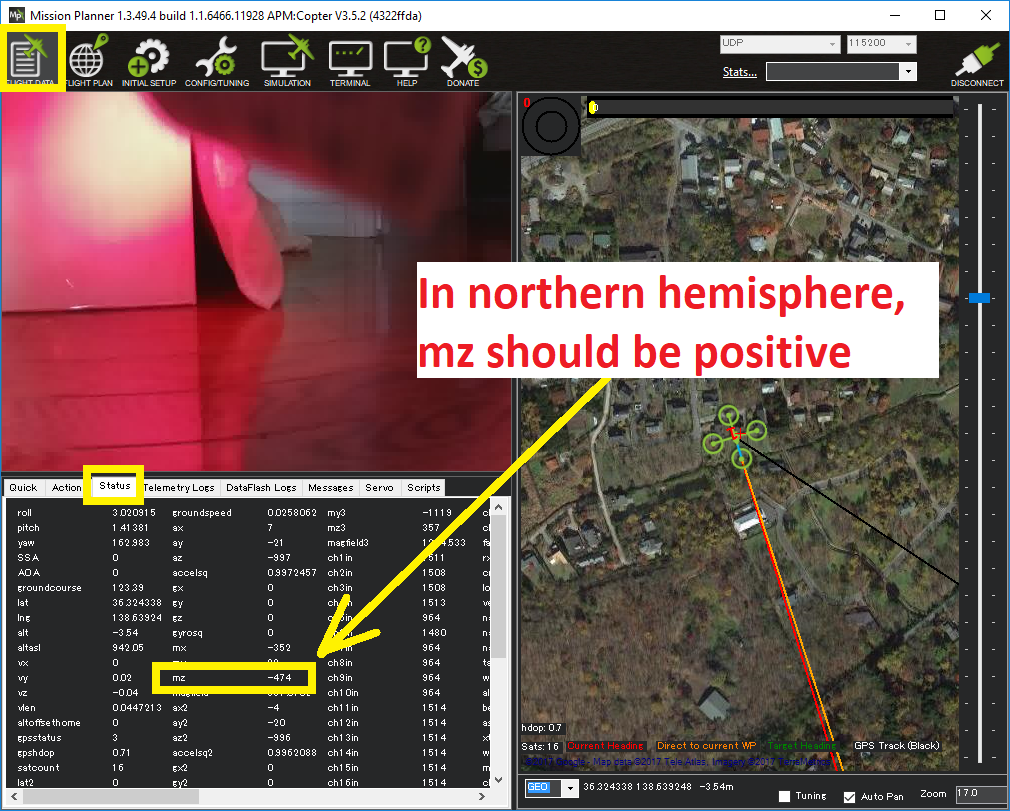Switch to the Servo tab
The height and width of the screenshot is (811, 1010).
pyautogui.click(x=379, y=488)
